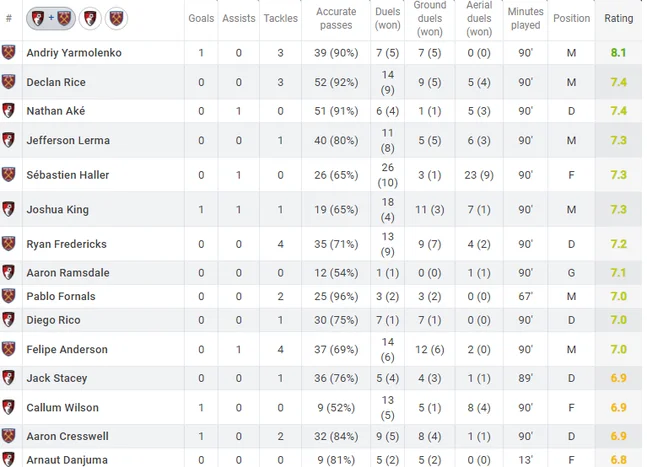Open Jefferson Lerma player profile
The width and height of the screenshot is (647, 467).
pos(68,141)
